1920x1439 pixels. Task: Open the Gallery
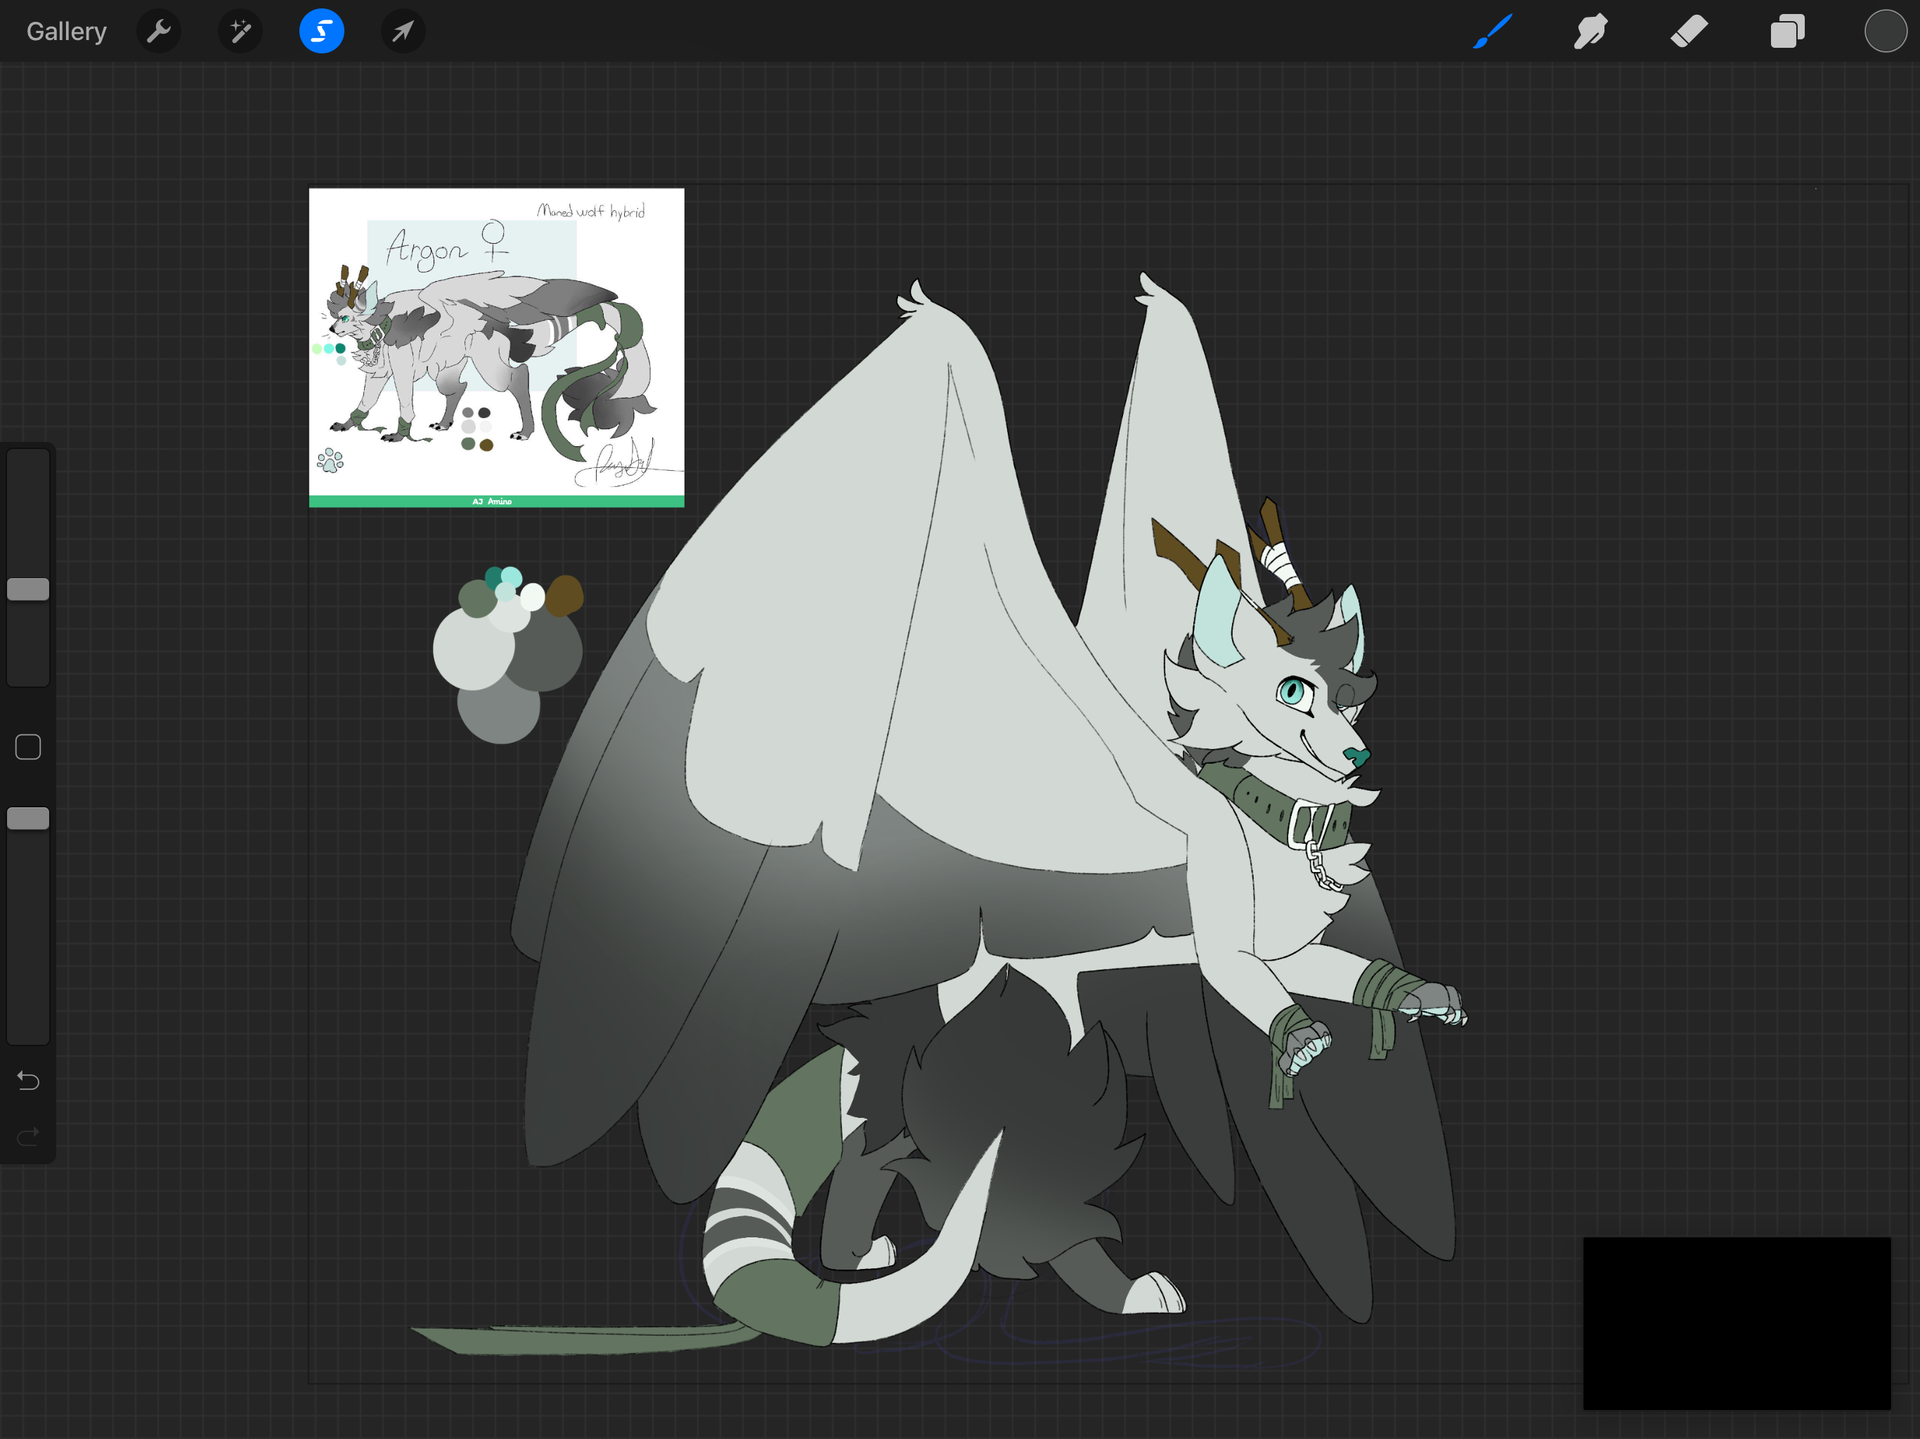coord(66,31)
